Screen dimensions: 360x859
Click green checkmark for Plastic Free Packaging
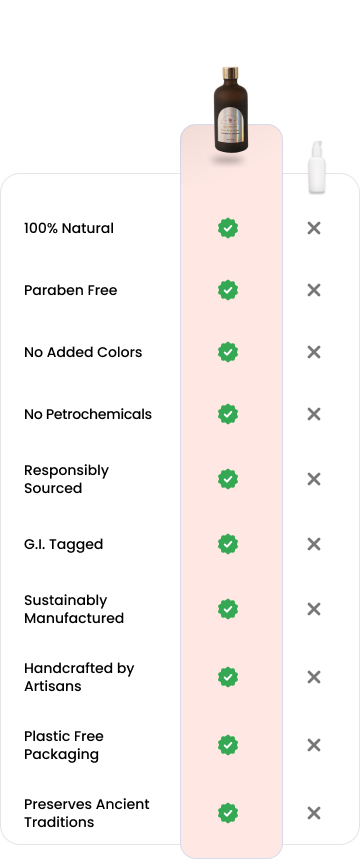[x=228, y=745]
